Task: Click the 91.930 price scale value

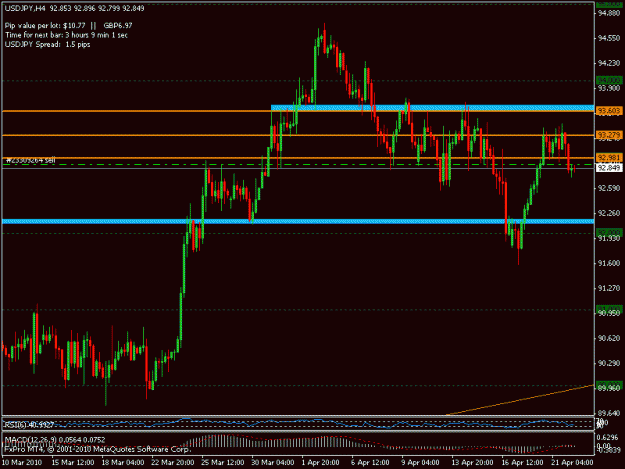Action: [x=609, y=238]
